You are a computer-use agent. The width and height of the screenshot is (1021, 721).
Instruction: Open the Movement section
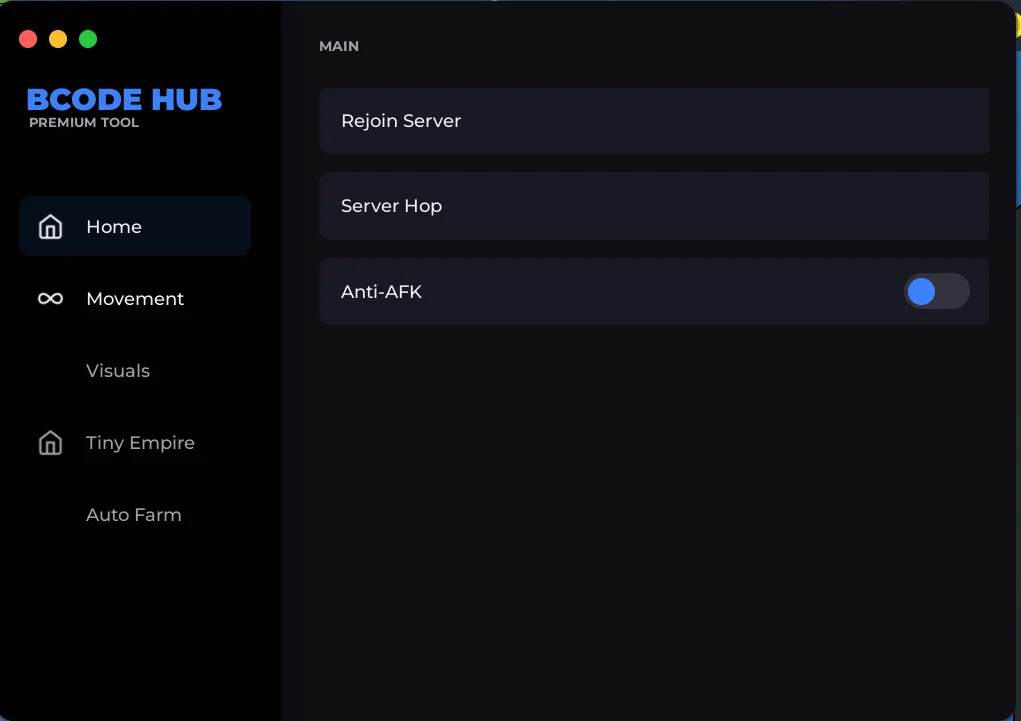[x=135, y=299]
